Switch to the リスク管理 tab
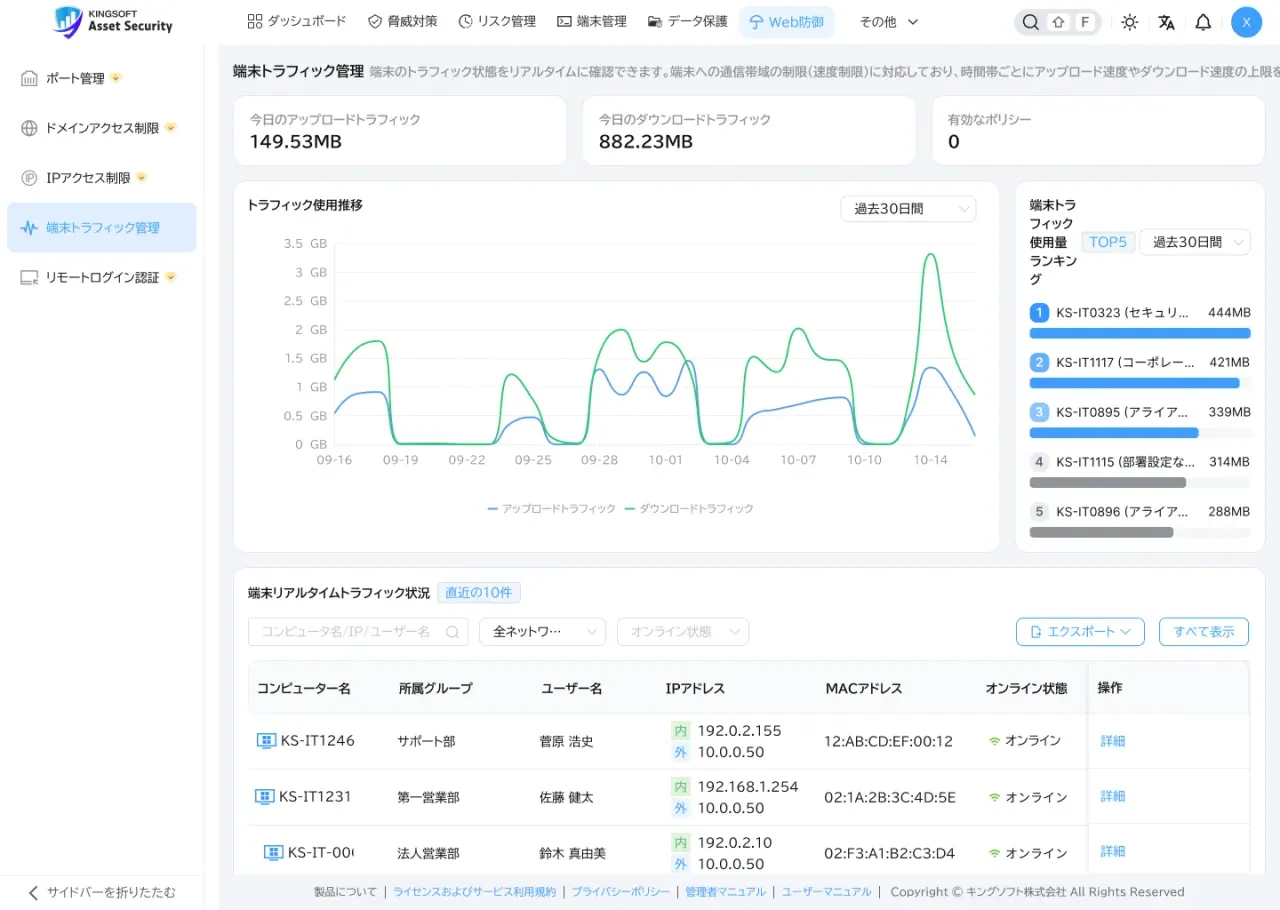1280x910 pixels. [x=497, y=22]
